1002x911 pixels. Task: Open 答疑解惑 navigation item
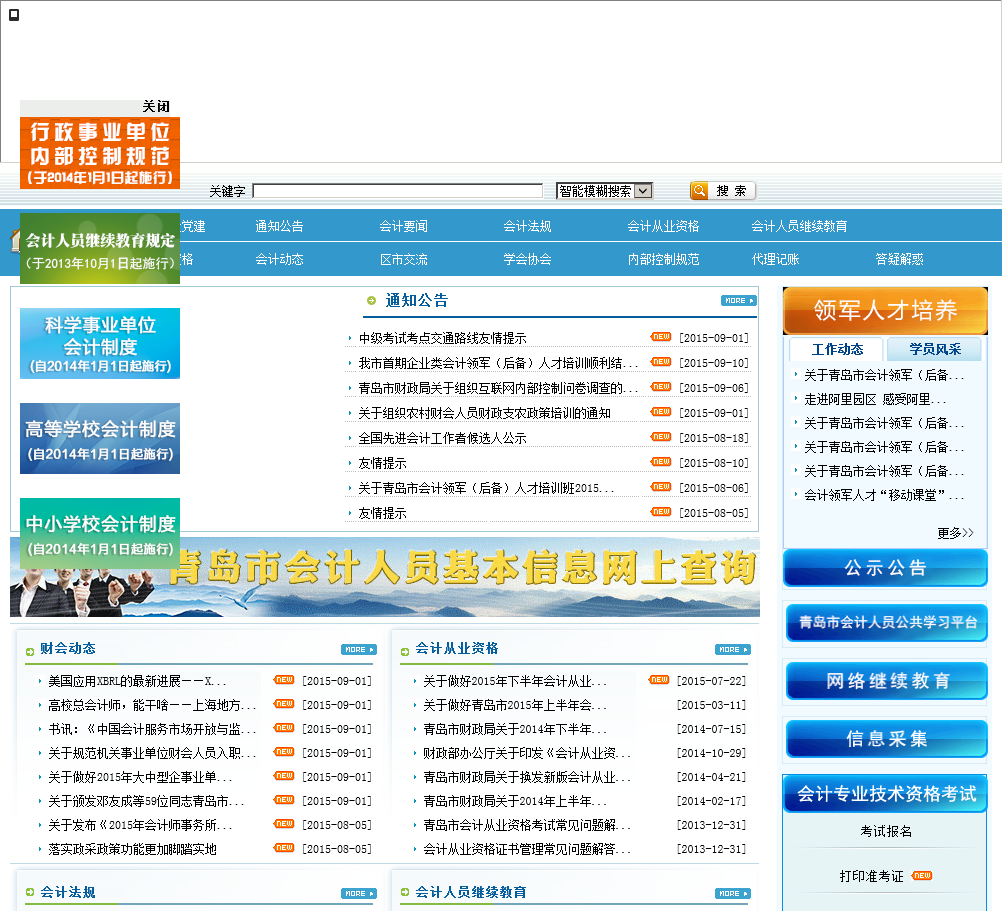[899, 259]
